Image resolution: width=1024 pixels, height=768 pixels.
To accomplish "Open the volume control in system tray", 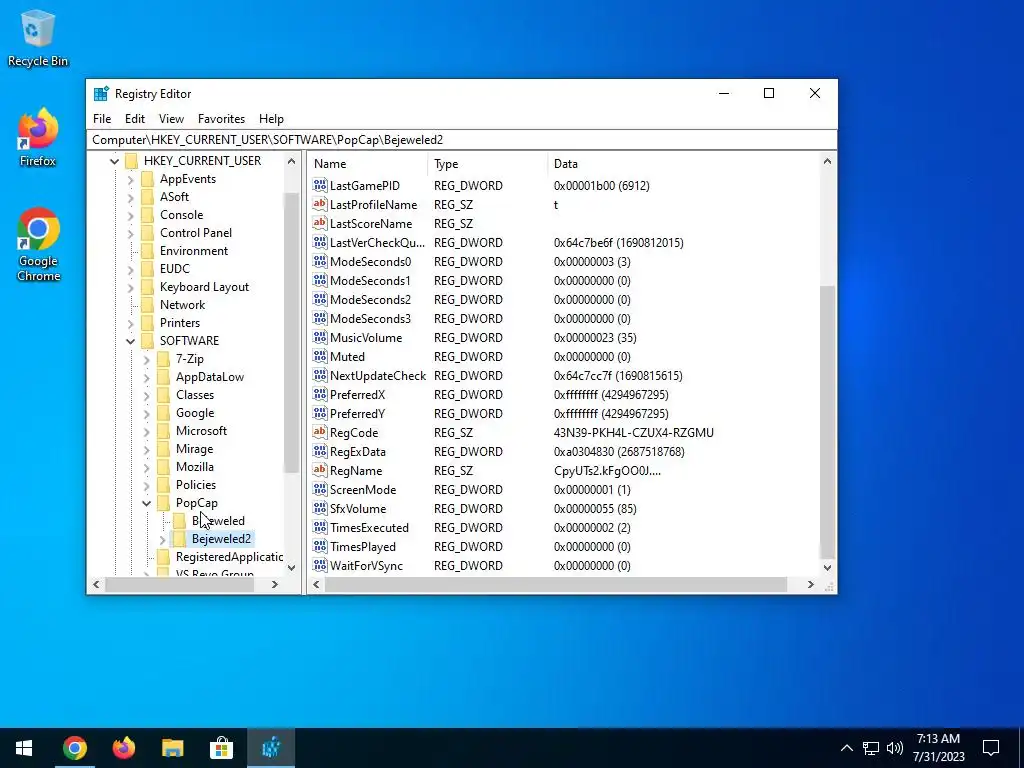I will coord(895,748).
